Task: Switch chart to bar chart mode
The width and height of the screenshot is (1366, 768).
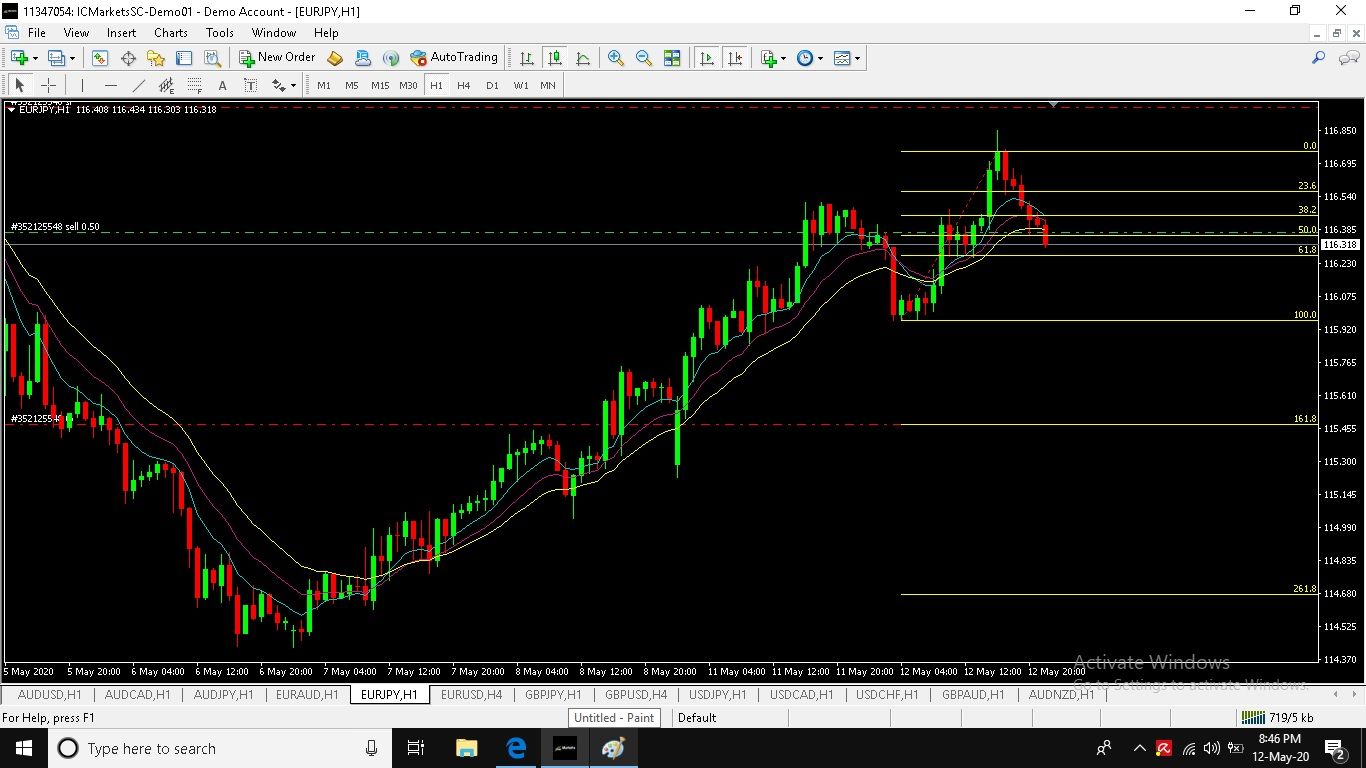Action: click(526, 58)
